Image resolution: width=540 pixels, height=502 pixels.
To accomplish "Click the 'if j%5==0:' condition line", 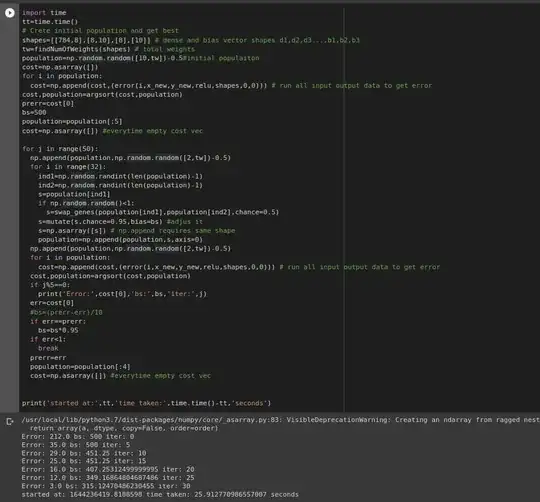I will pyautogui.click(x=50, y=285).
